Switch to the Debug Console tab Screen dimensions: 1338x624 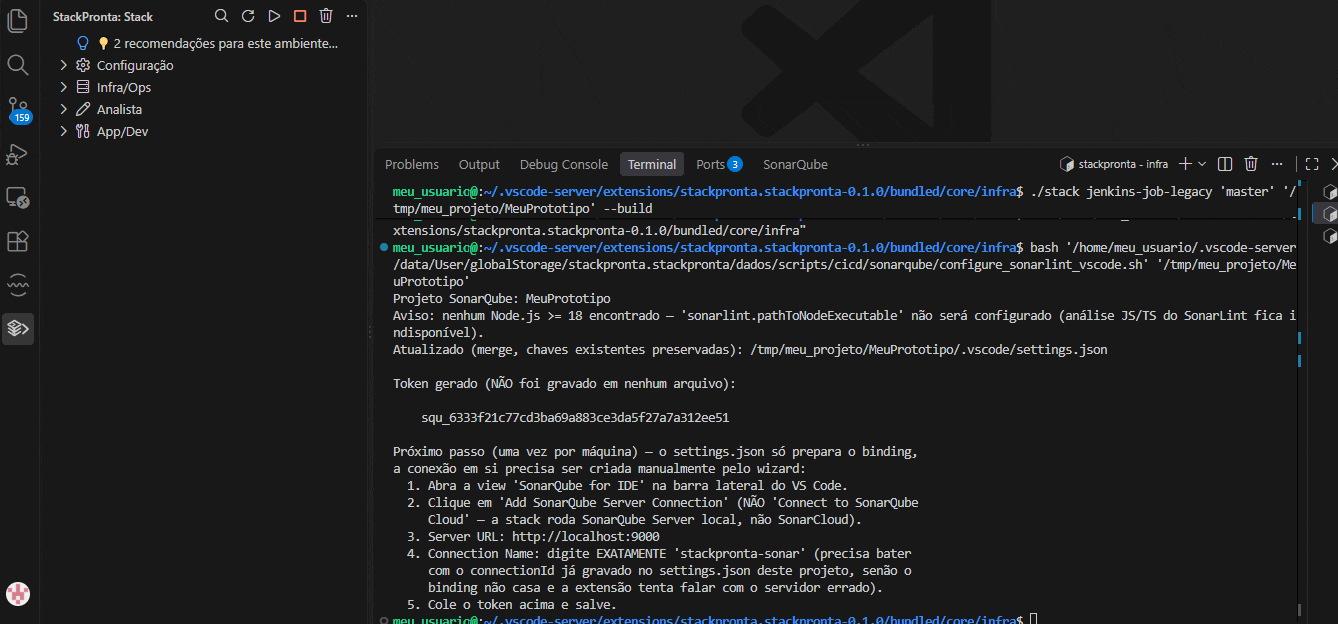564,164
